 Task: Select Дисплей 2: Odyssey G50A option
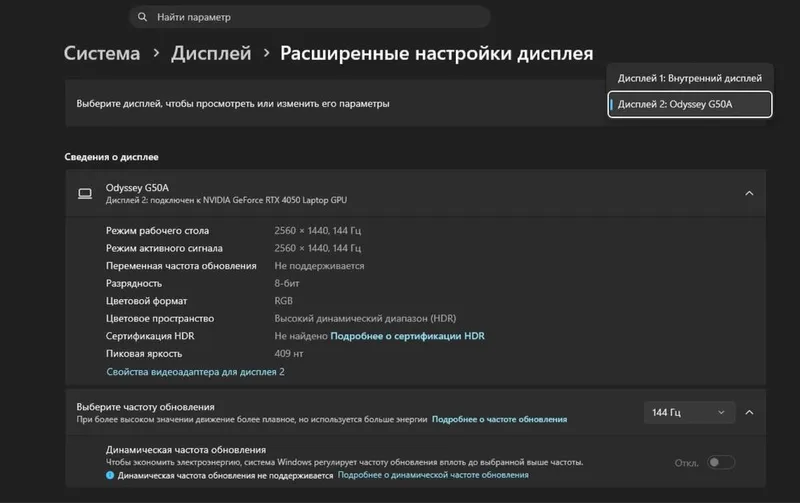(689, 104)
